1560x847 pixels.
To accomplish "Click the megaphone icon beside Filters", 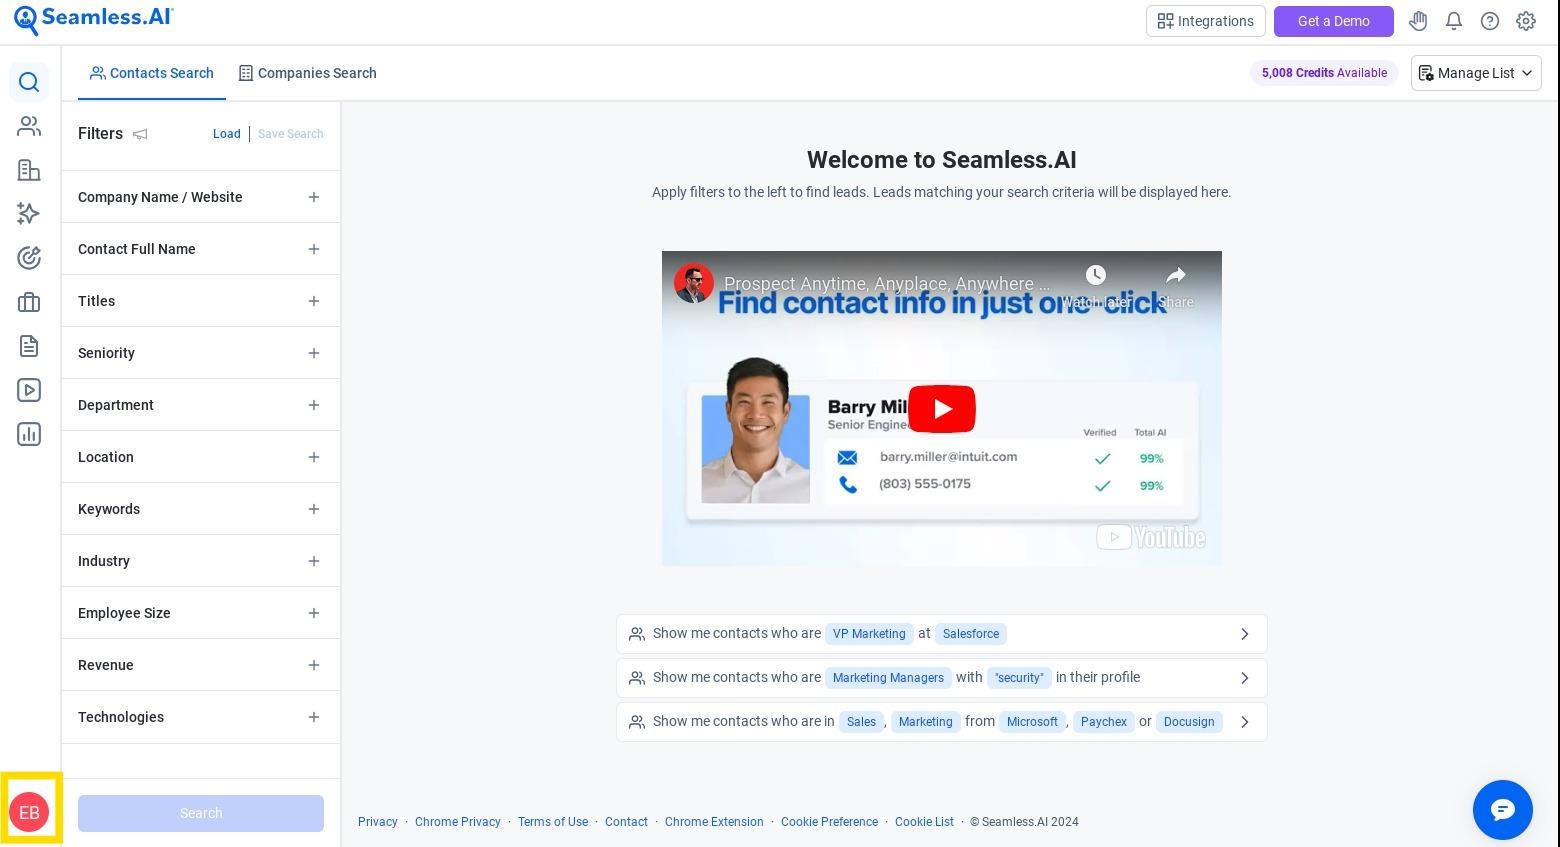I will [x=140, y=134].
